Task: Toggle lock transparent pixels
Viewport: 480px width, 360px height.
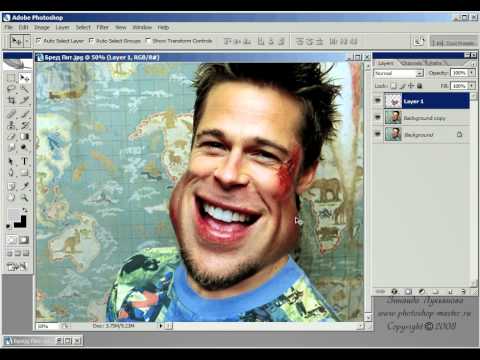Action: [x=394, y=86]
